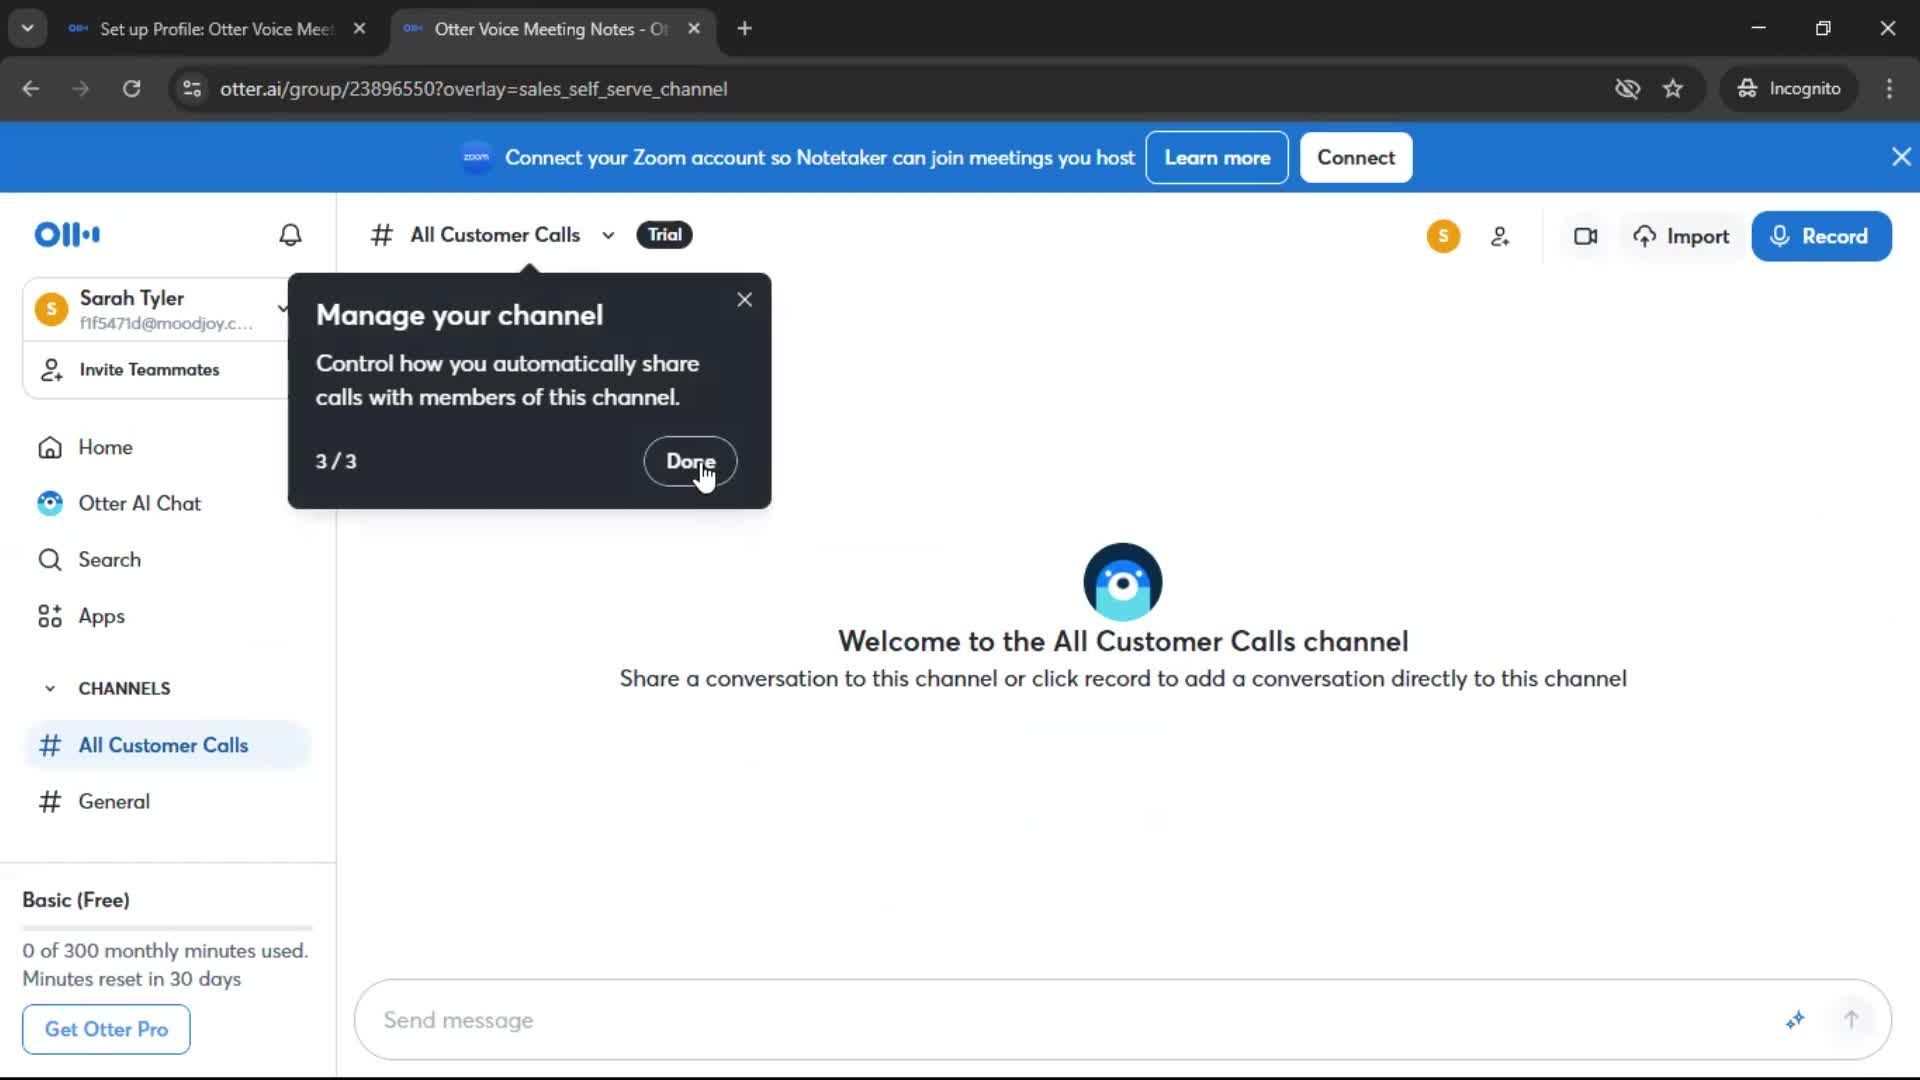Close the Manage your channel tooltip
This screenshot has height=1080, width=1920.
point(744,300)
